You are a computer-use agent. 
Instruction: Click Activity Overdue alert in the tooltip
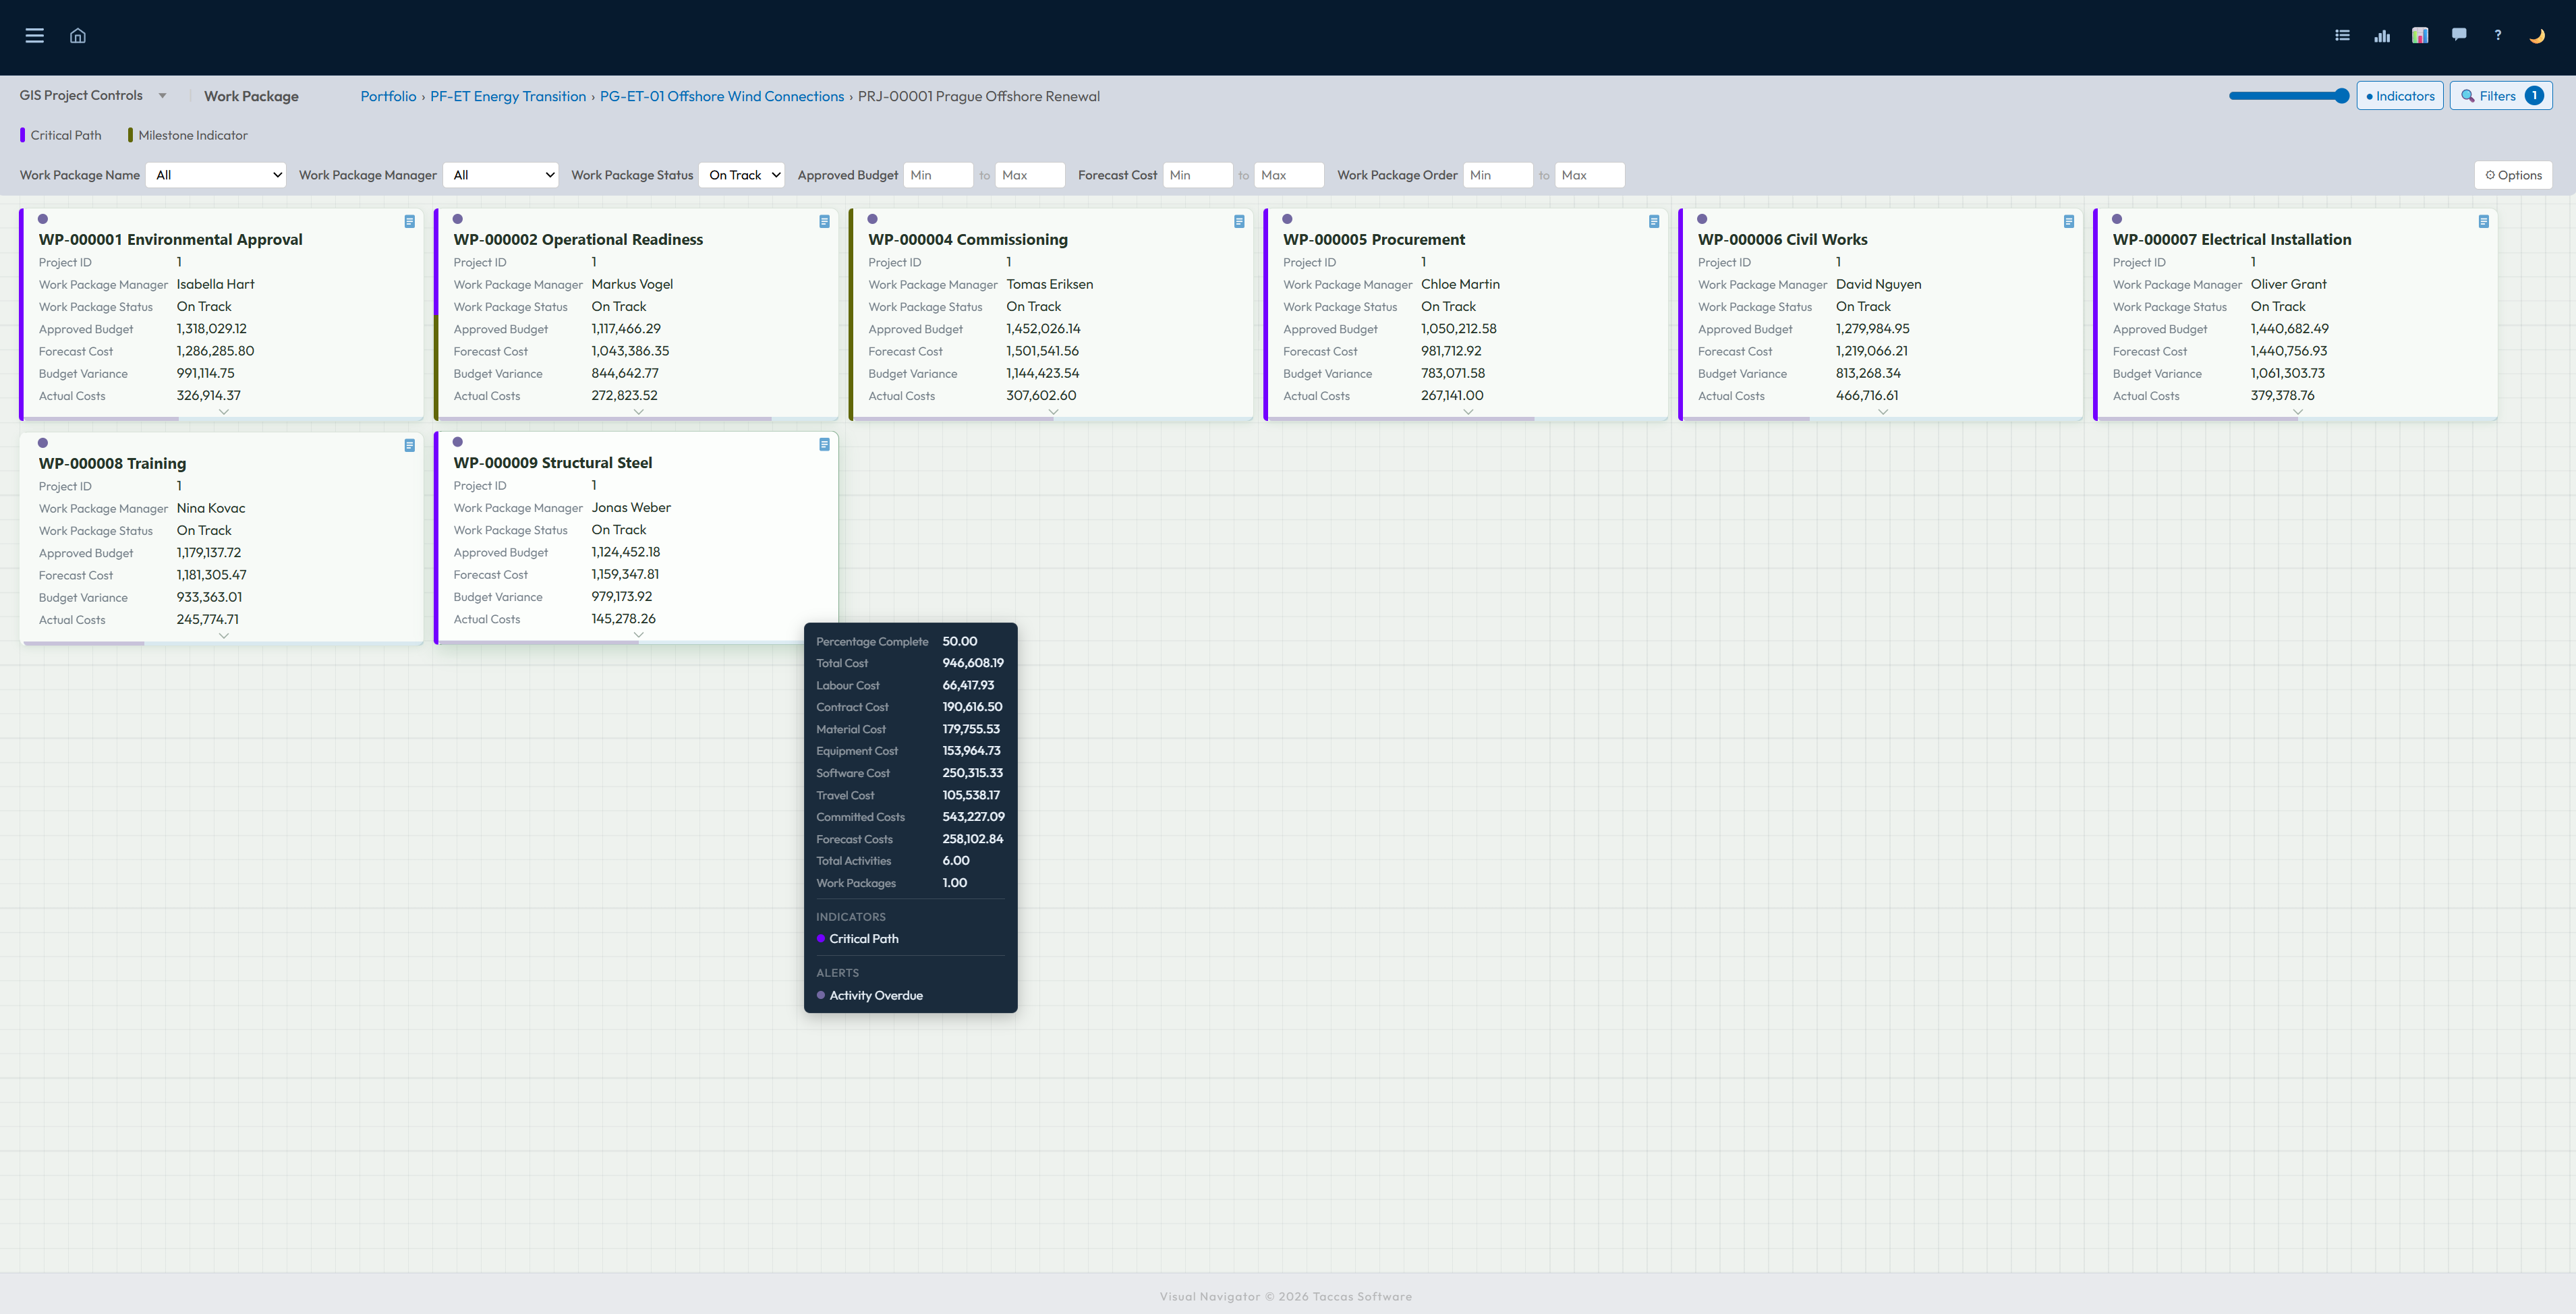pyautogui.click(x=870, y=996)
